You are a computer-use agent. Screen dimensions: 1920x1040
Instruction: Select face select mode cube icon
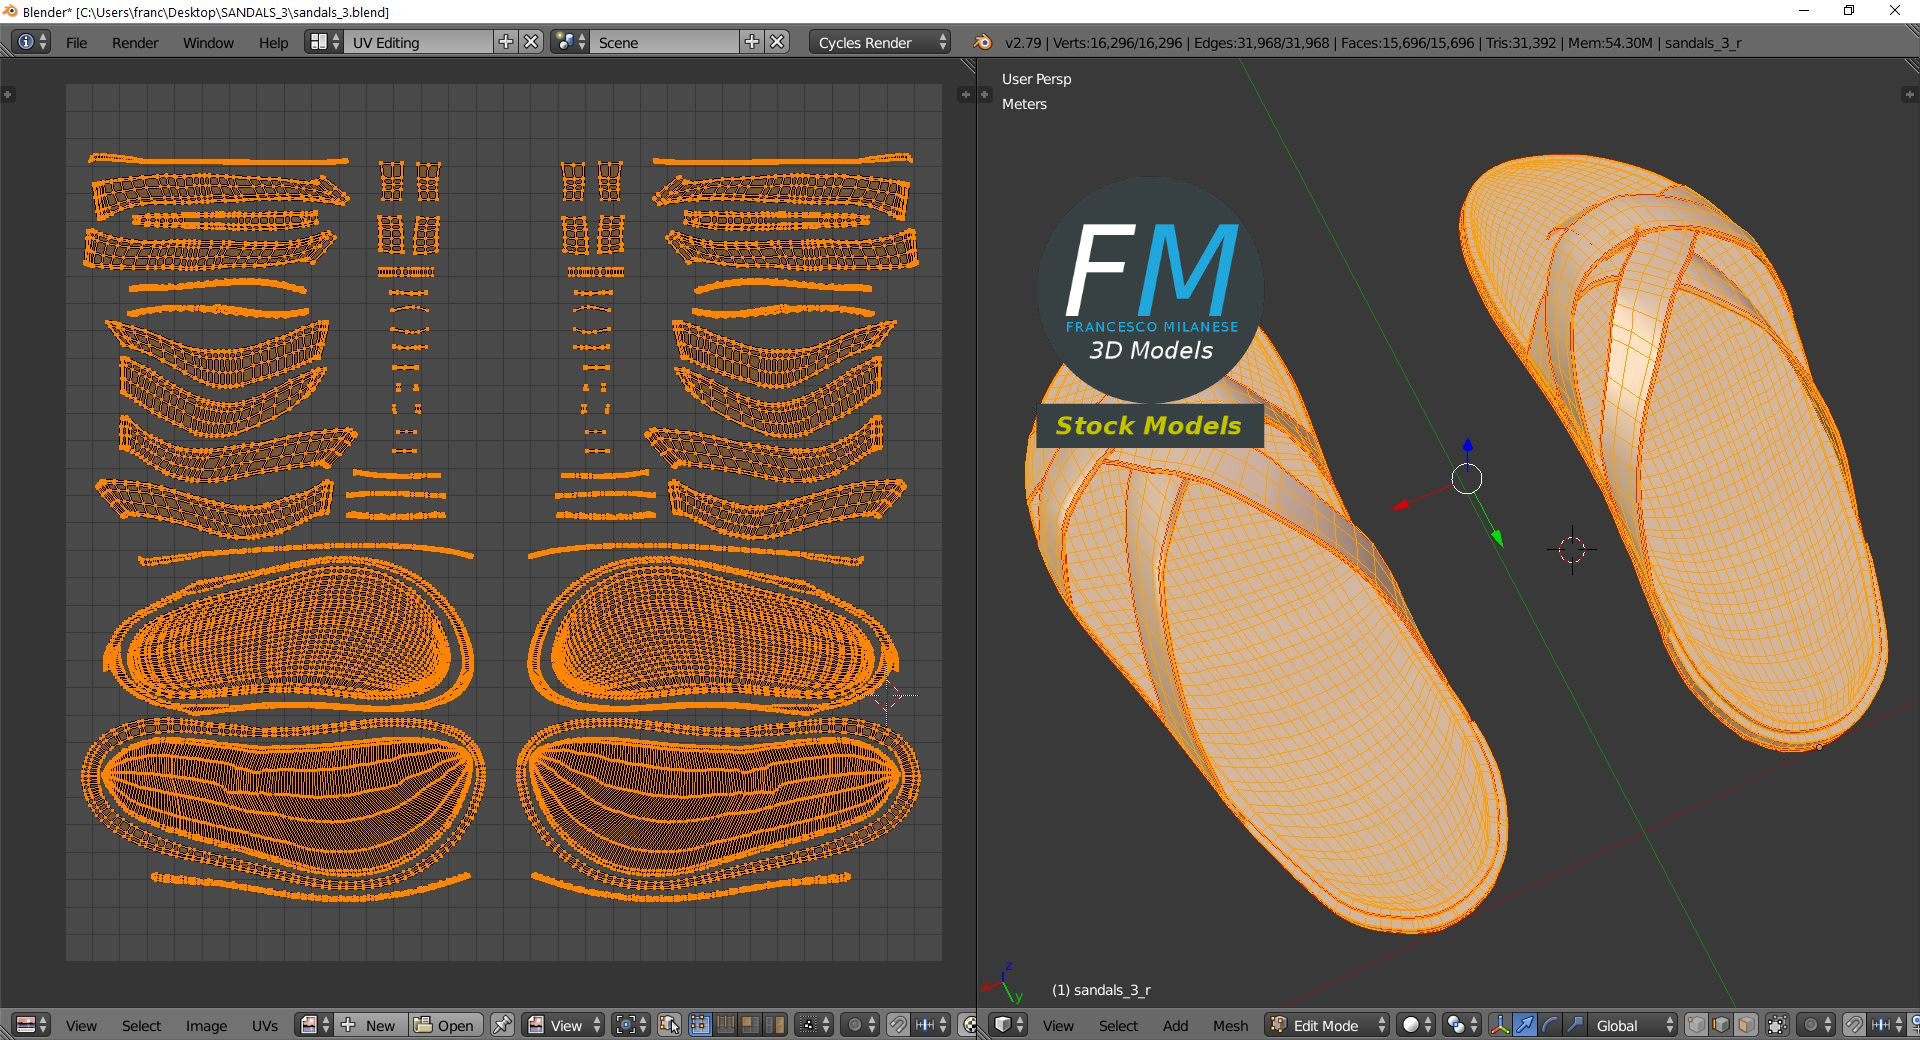[1746, 1025]
